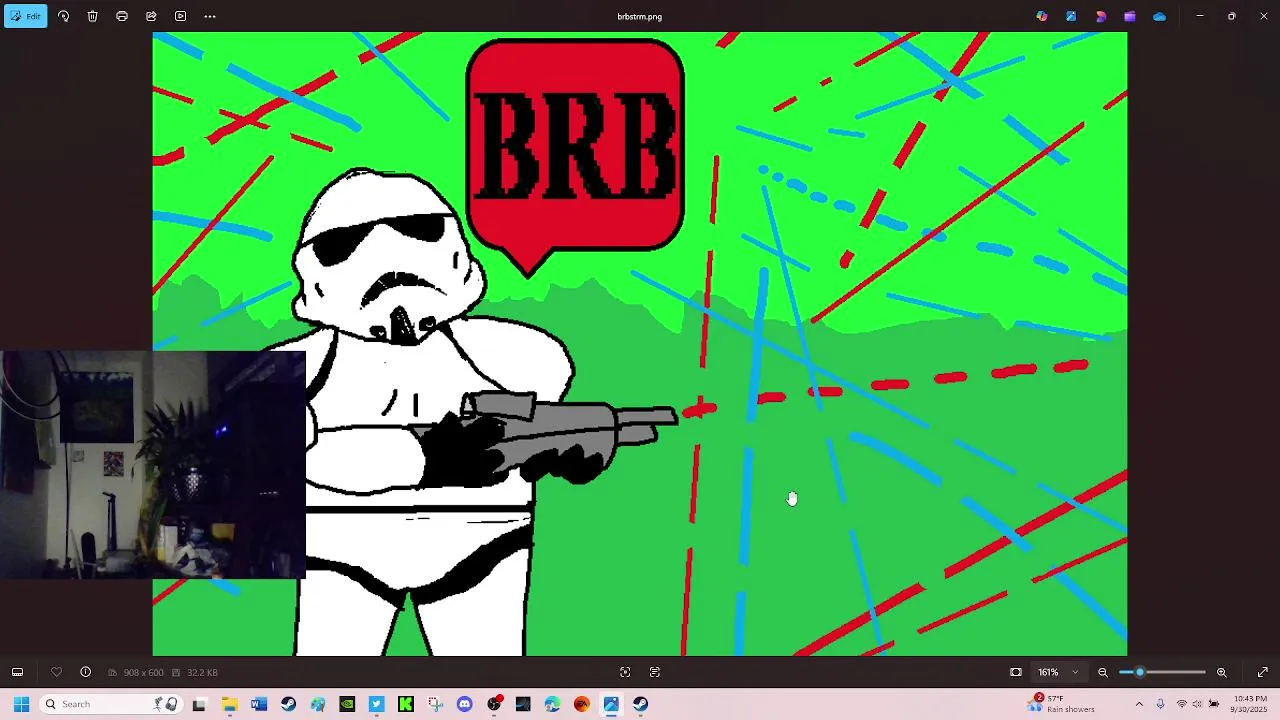Open Task View on the taskbar
The height and width of the screenshot is (720, 1280).
pyautogui.click(x=199, y=704)
